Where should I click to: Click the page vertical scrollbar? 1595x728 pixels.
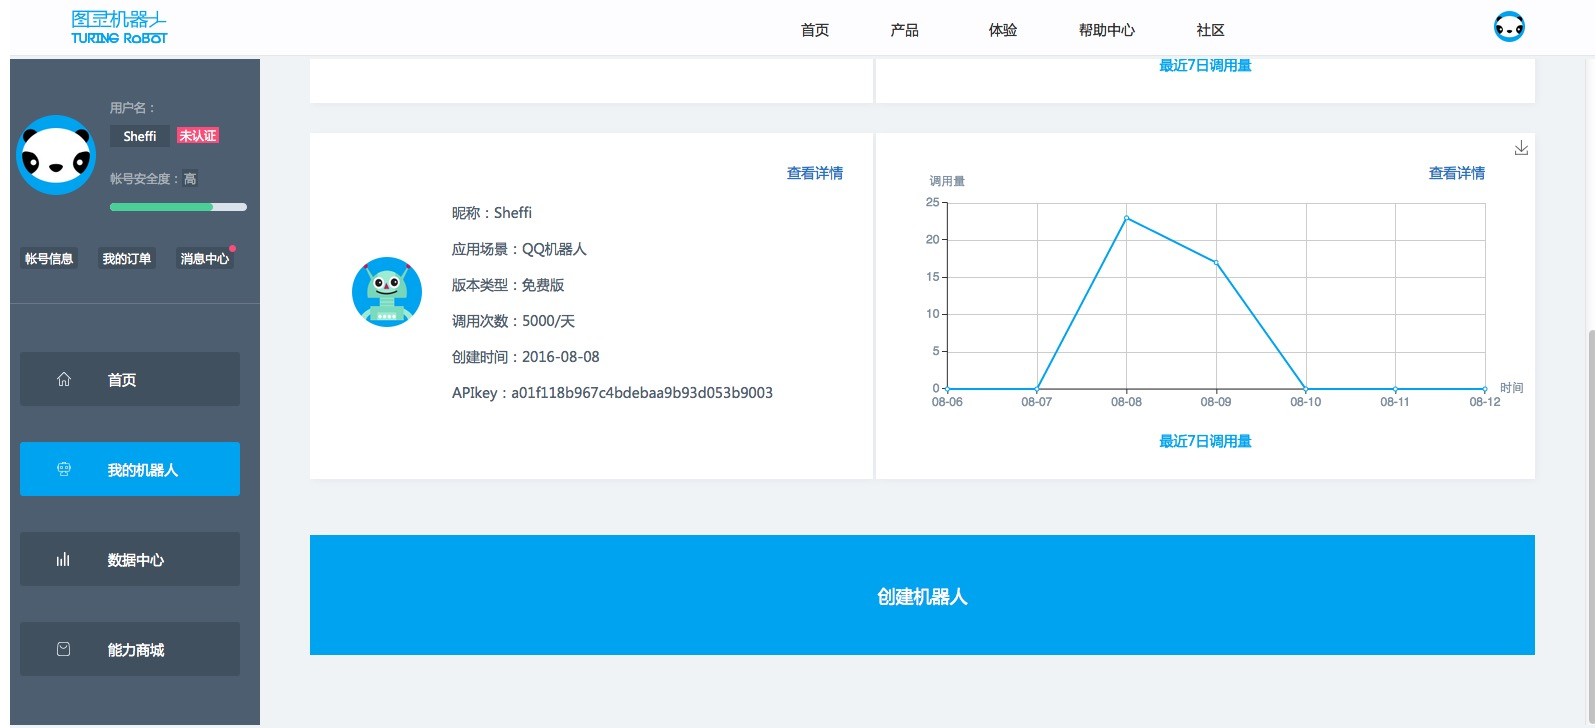coord(1590,528)
